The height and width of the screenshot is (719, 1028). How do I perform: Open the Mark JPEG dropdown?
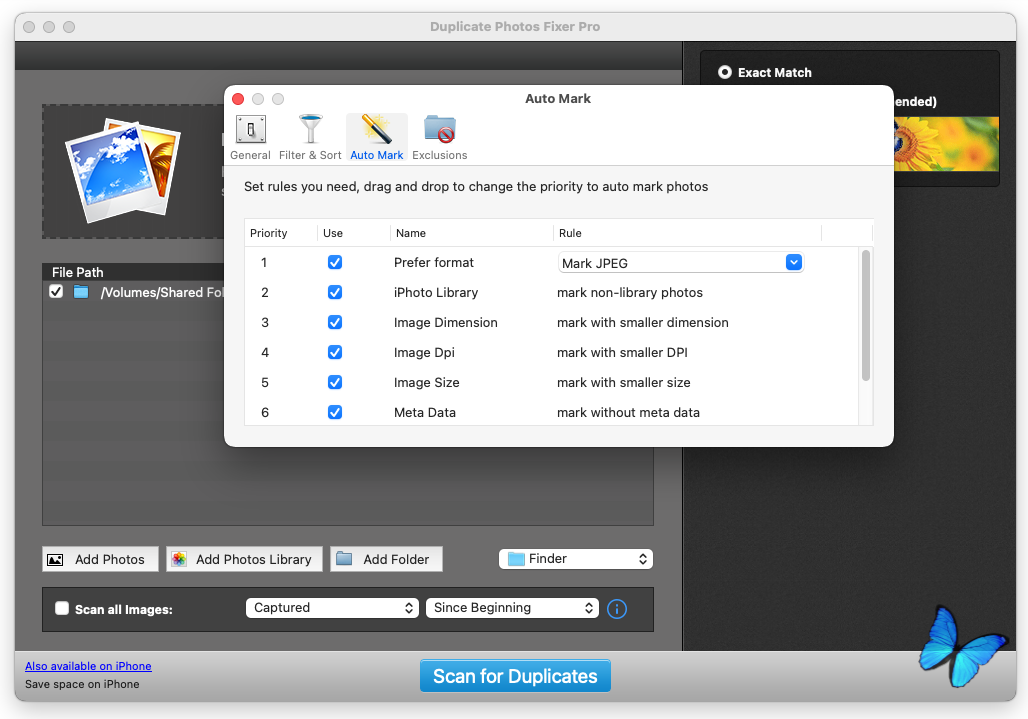click(681, 263)
